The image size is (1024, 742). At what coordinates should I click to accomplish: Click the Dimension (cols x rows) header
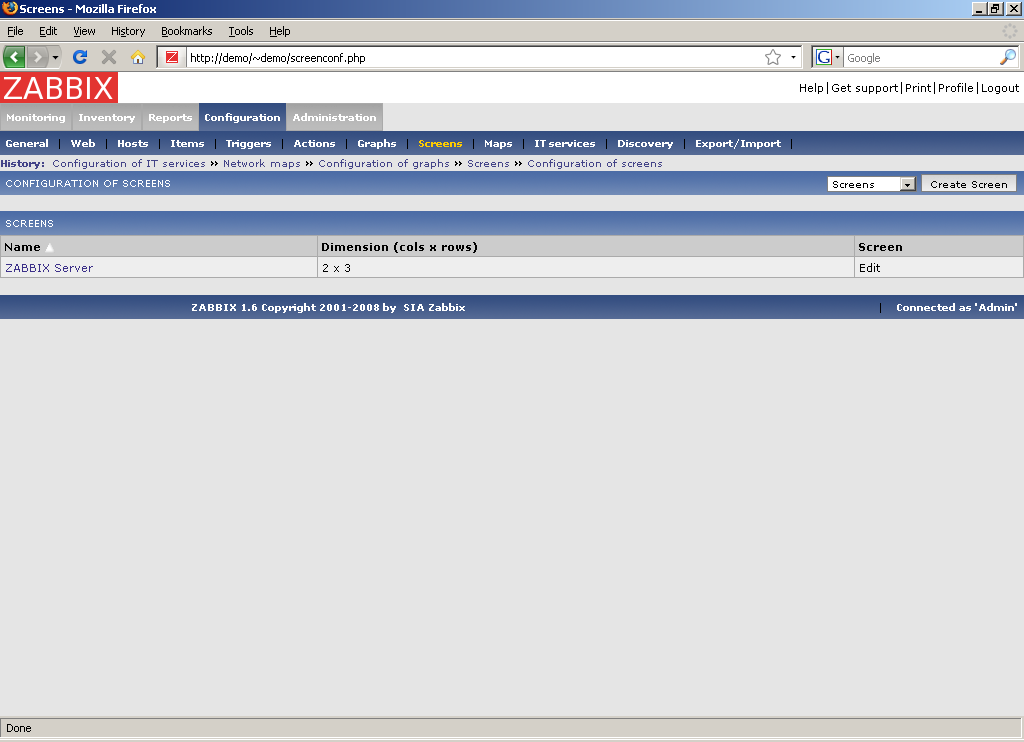click(x=399, y=247)
